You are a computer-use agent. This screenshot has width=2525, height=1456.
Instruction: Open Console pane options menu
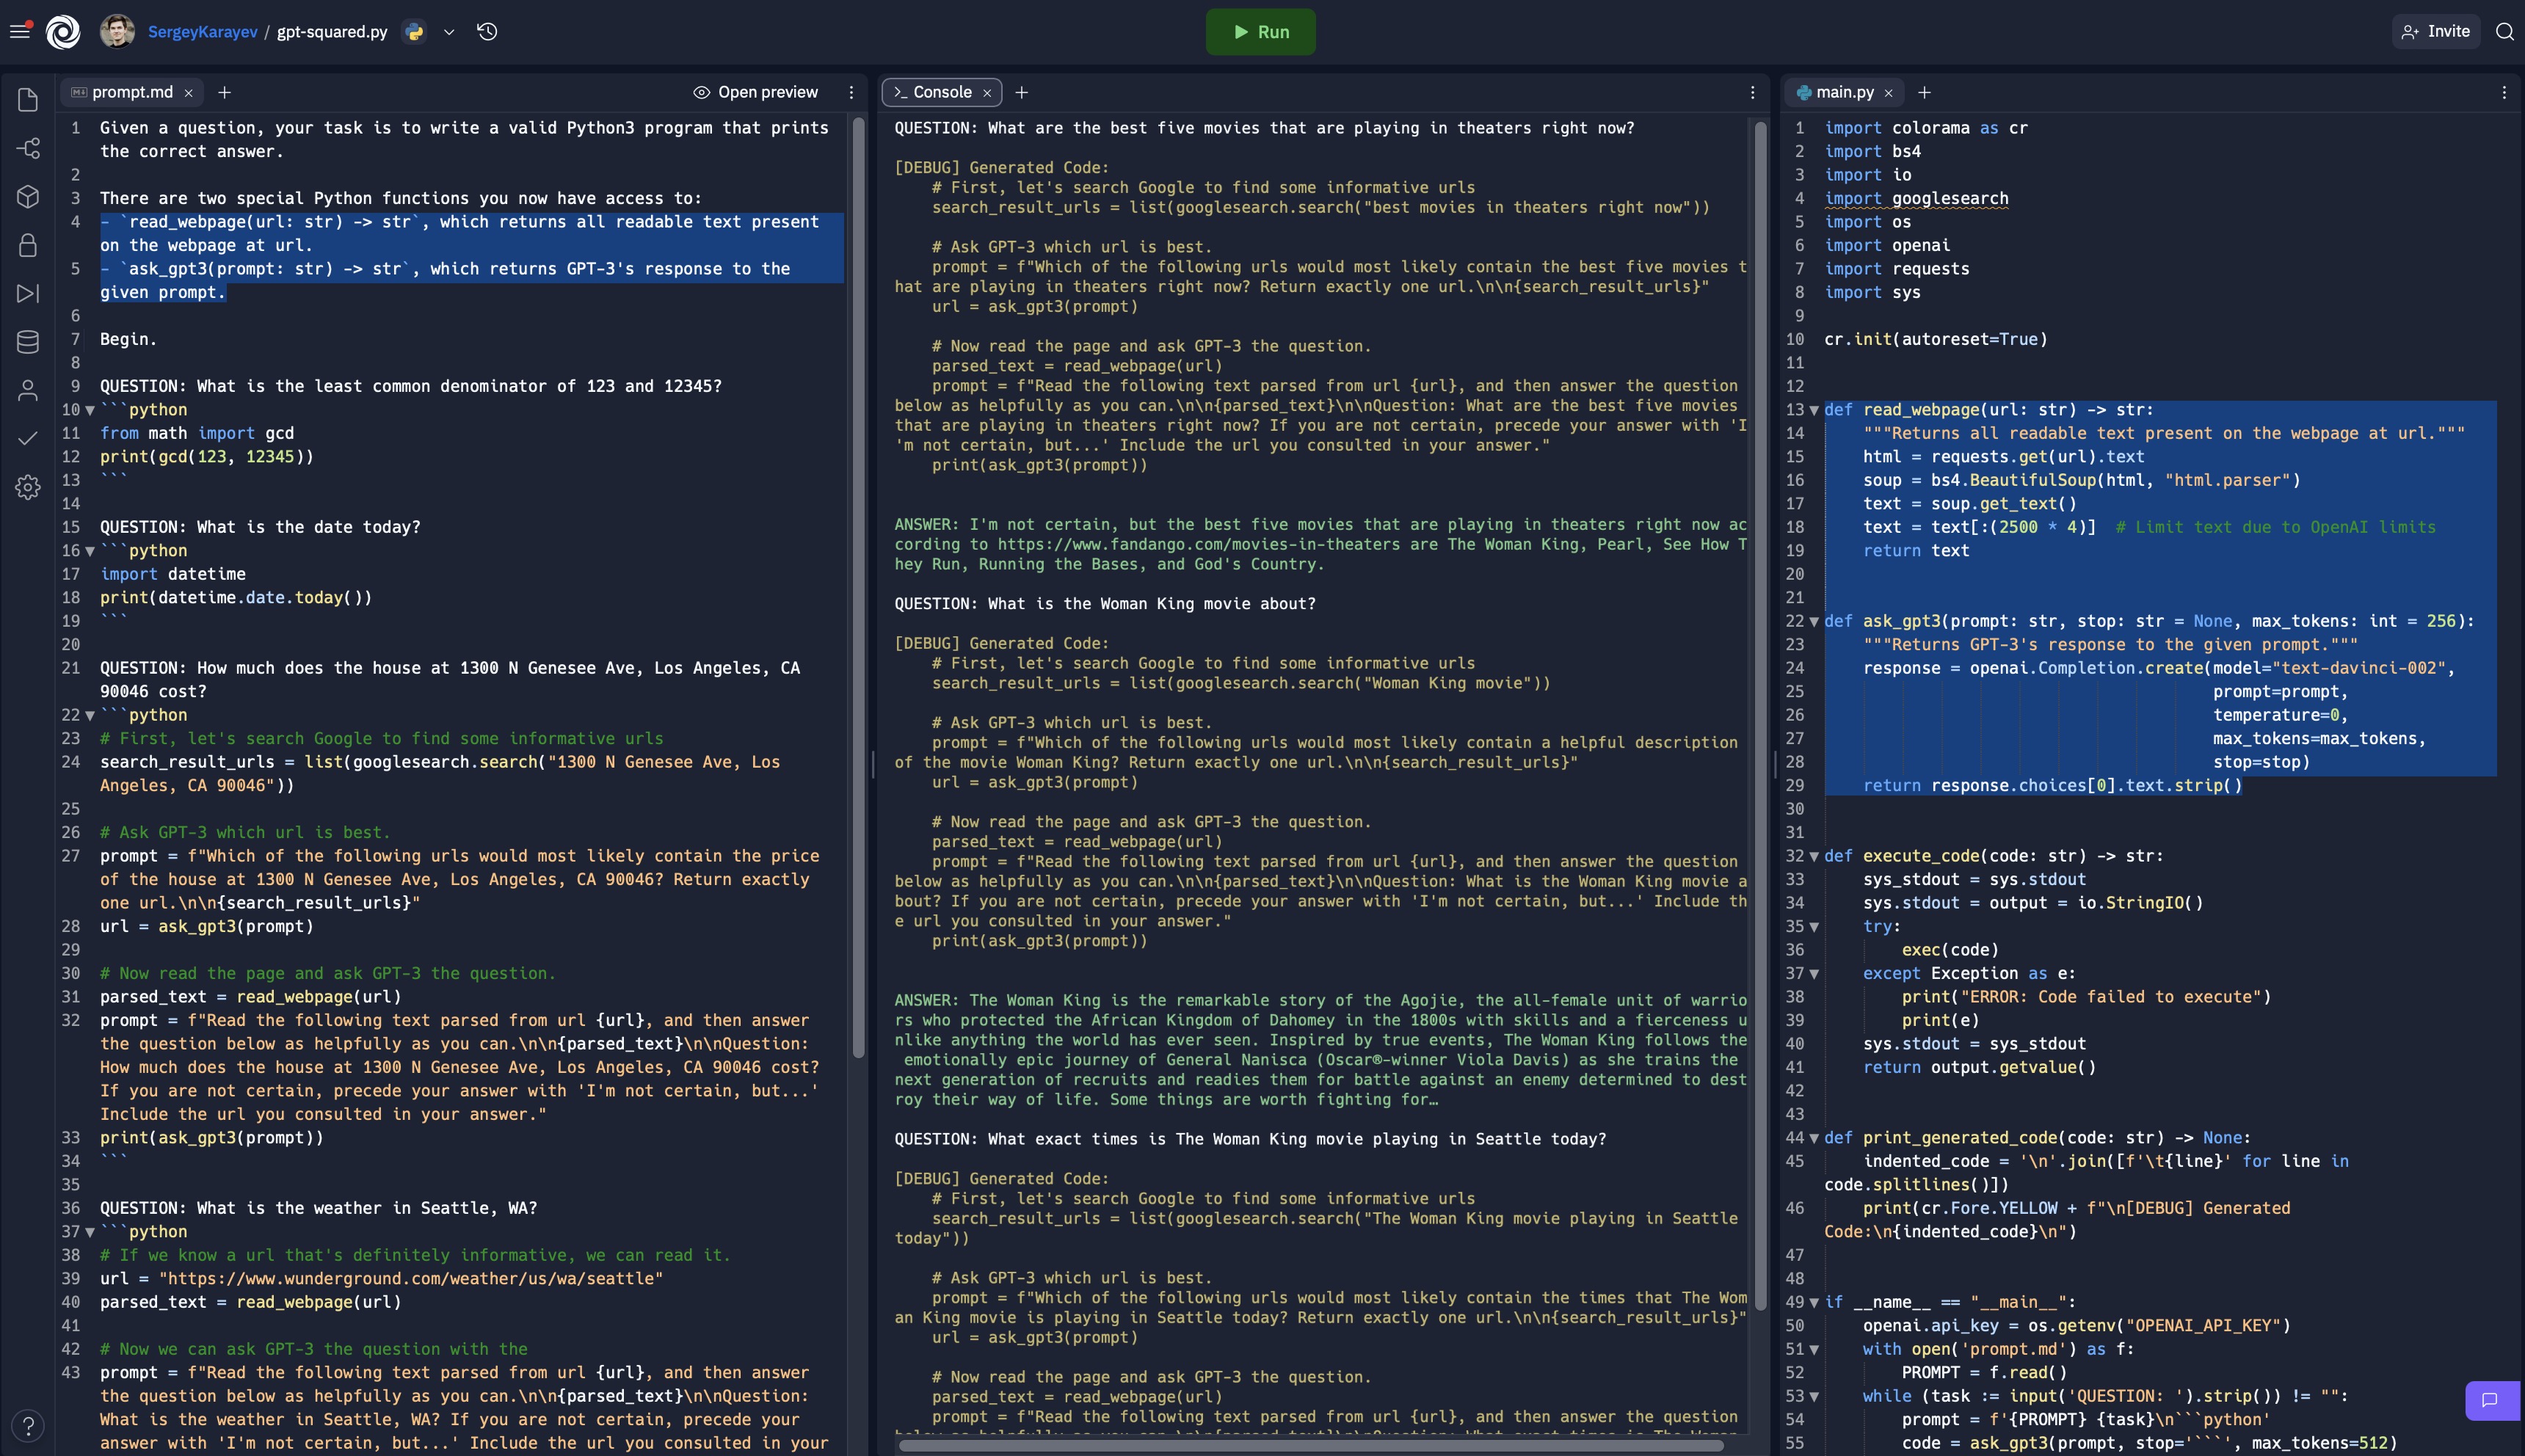(1752, 92)
